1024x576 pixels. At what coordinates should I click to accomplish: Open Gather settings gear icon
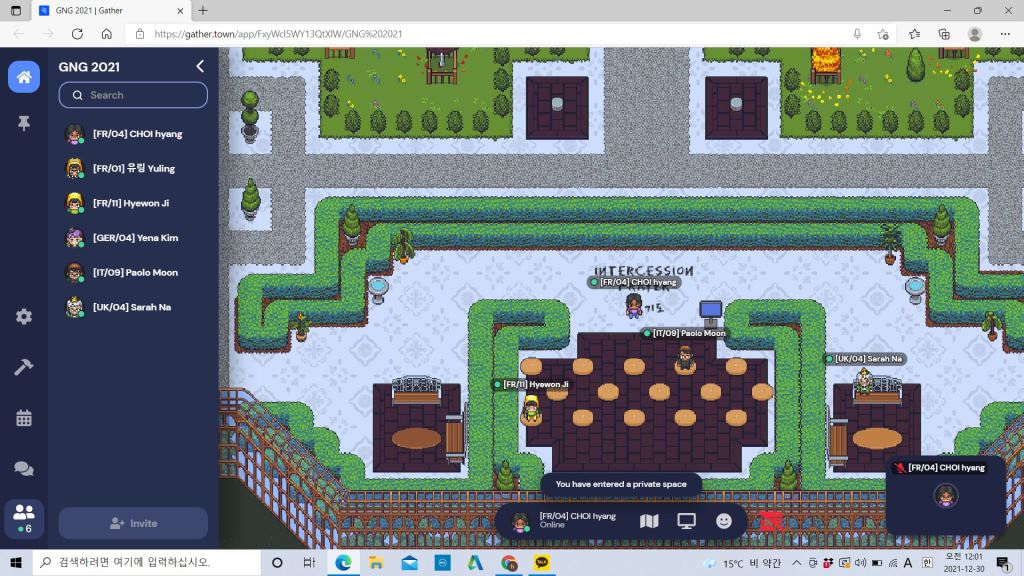(x=24, y=316)
